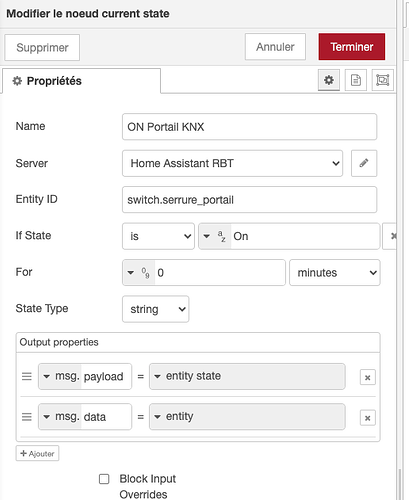Click the Terminer button
The height and width of the screenshot is (500, 409).
(x=352, y=47)
